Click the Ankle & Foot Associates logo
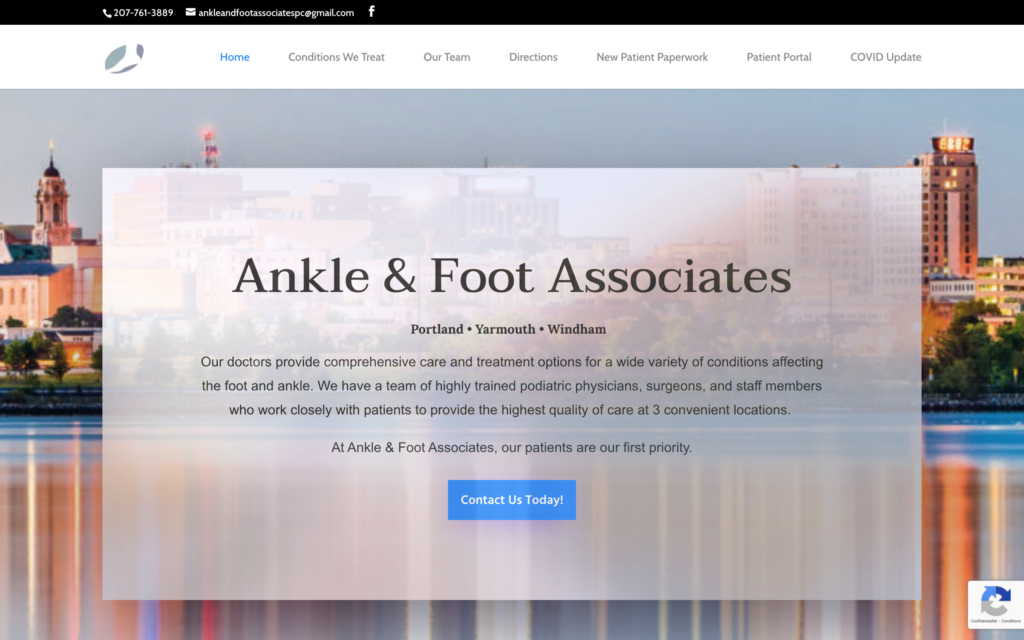The width and height of the screenshot is (1024, 640). [x=124, y=58]
